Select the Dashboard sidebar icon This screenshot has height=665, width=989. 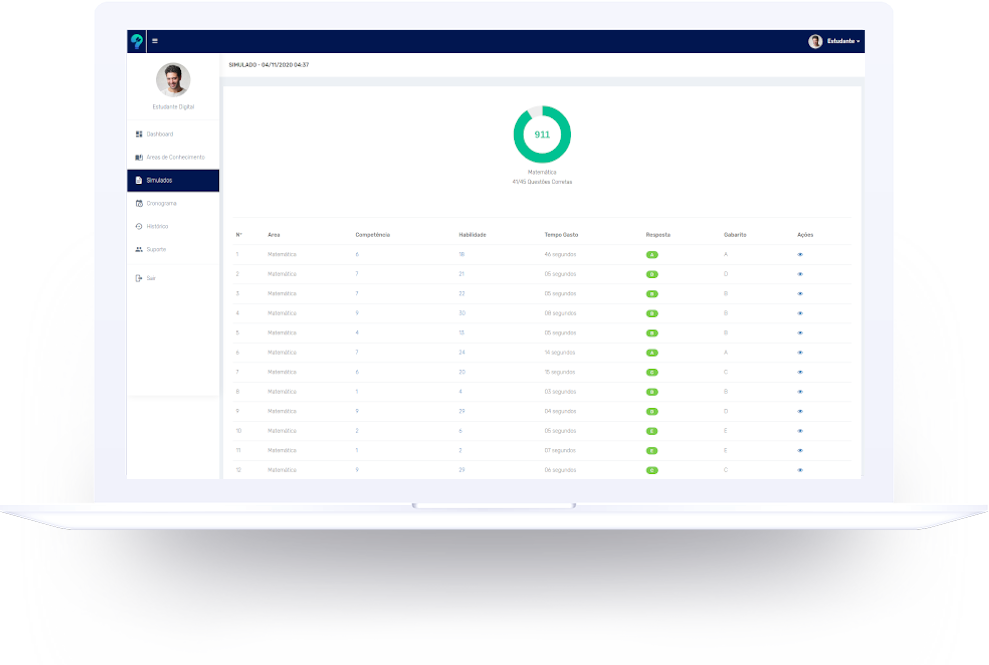click(138, 132)
